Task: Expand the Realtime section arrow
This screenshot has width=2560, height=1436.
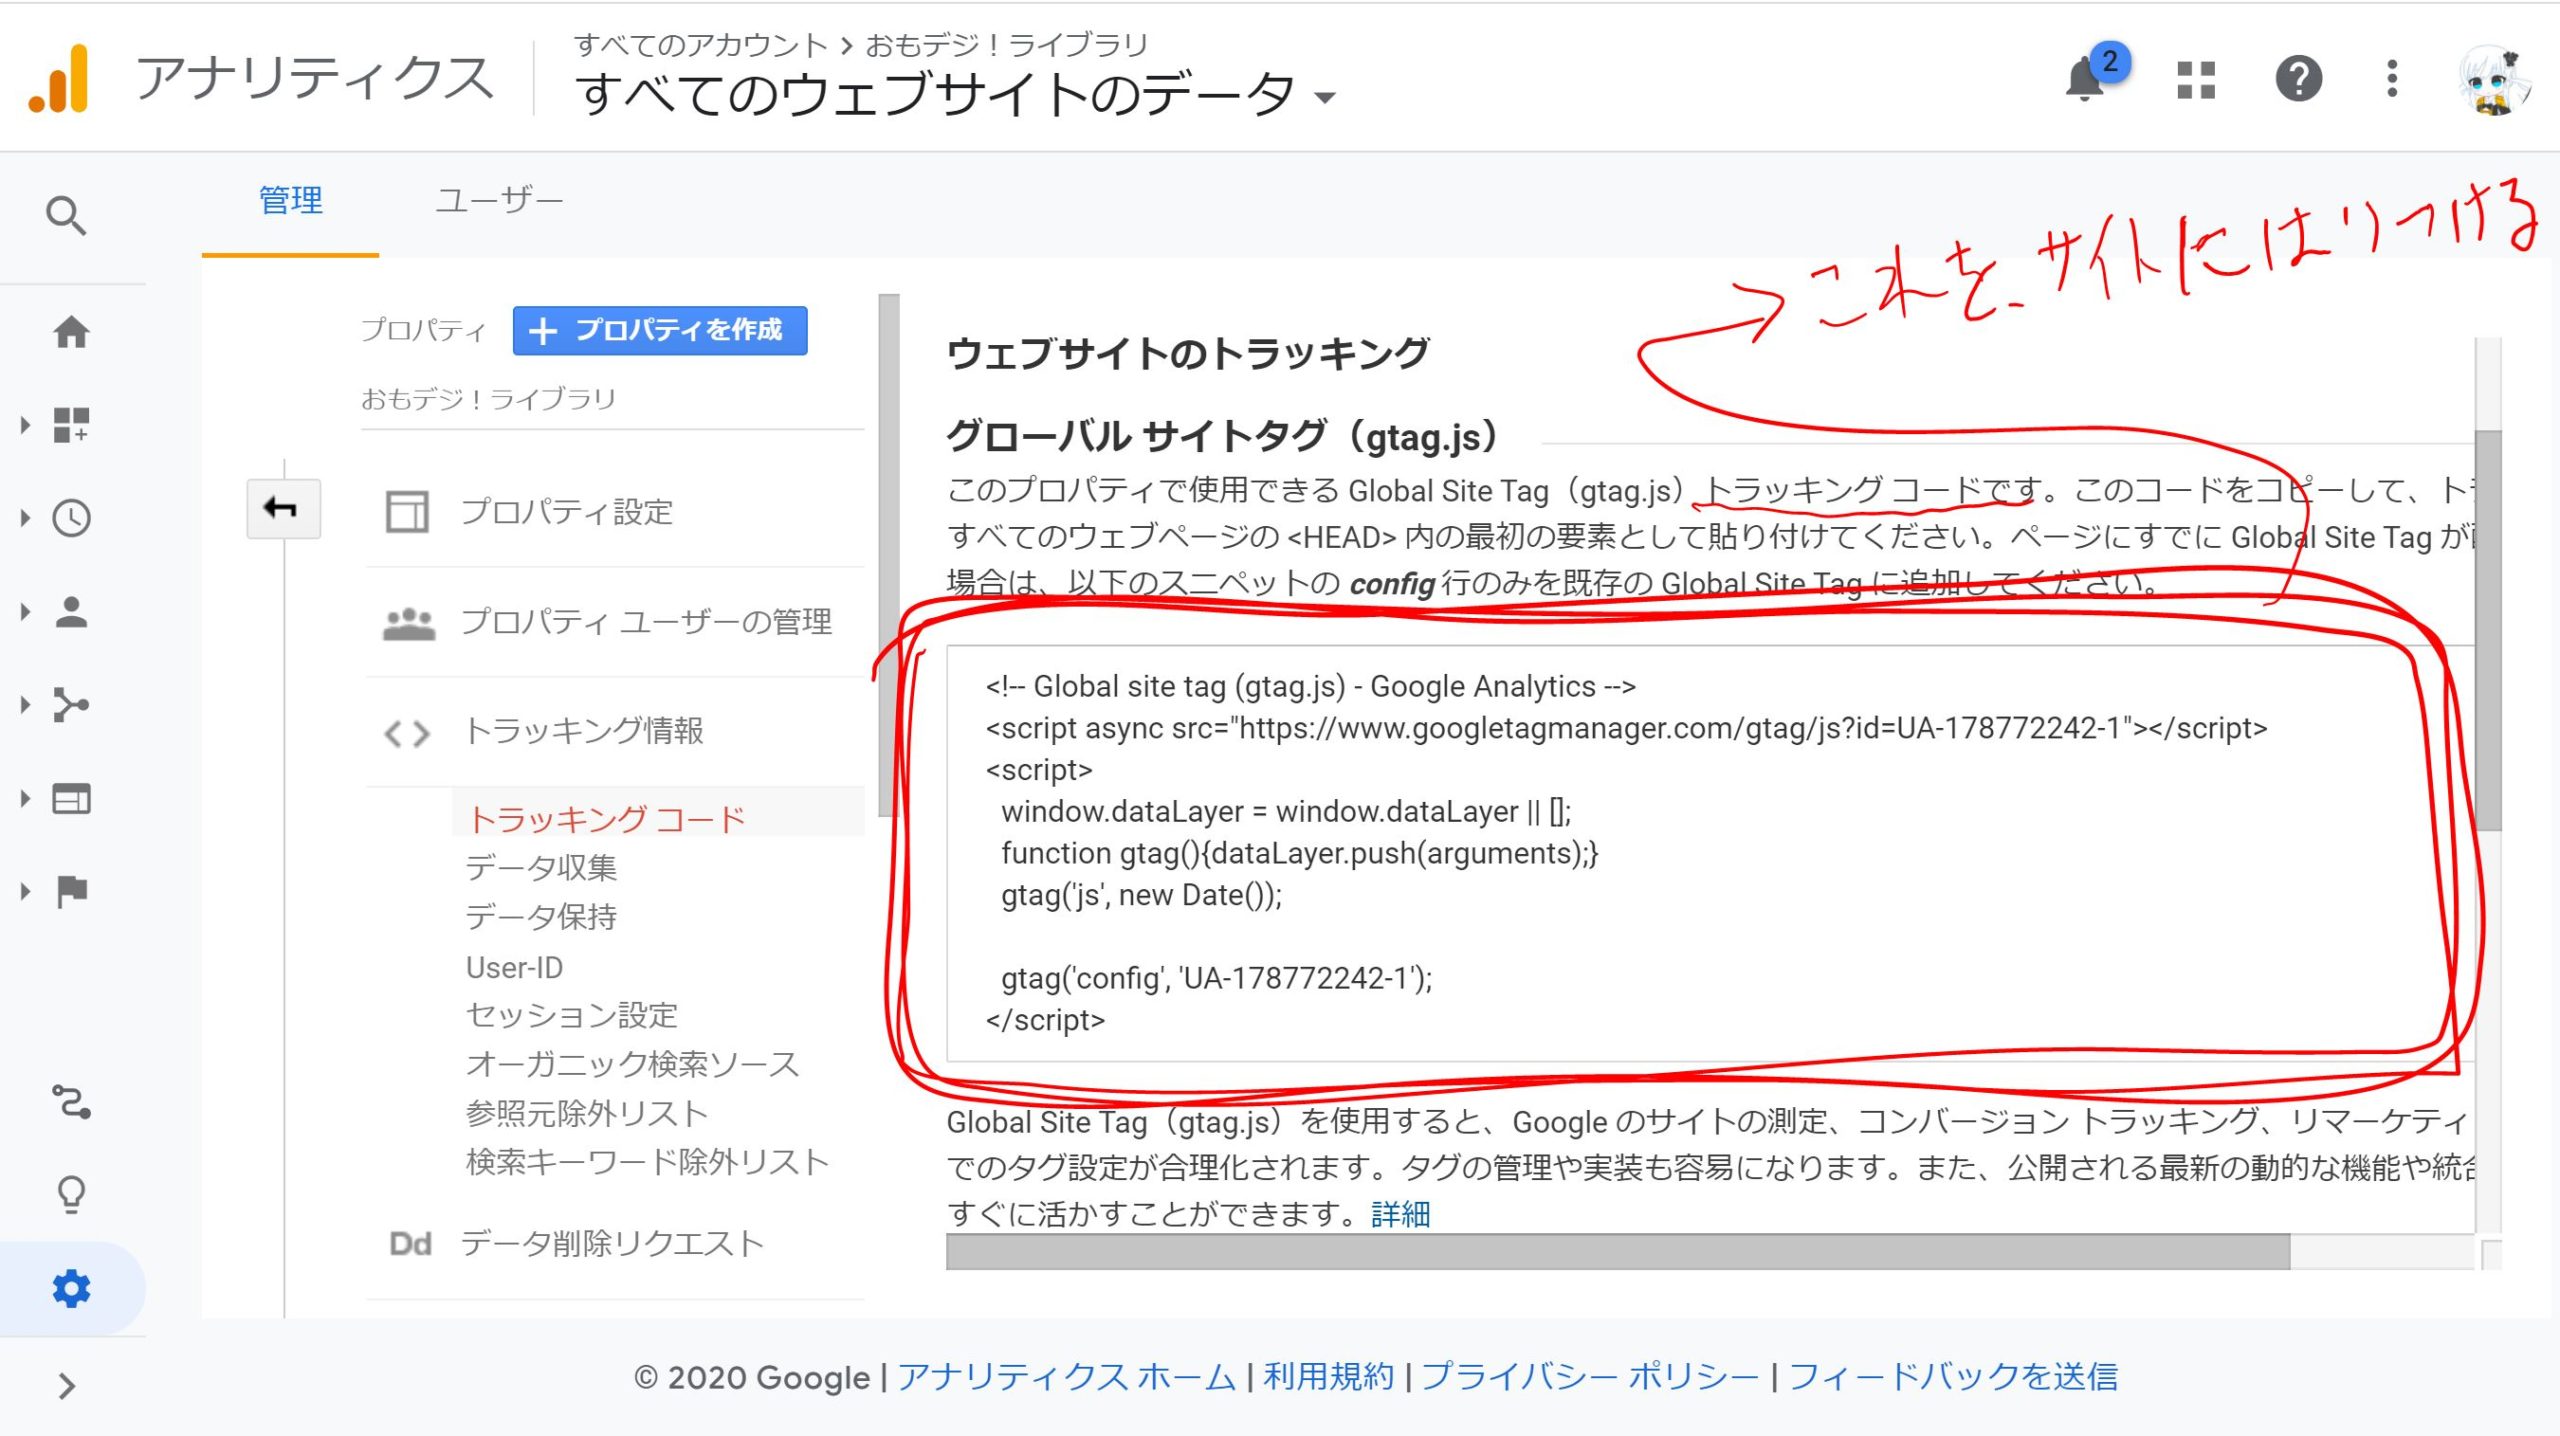Action: (x=25, y=518)
